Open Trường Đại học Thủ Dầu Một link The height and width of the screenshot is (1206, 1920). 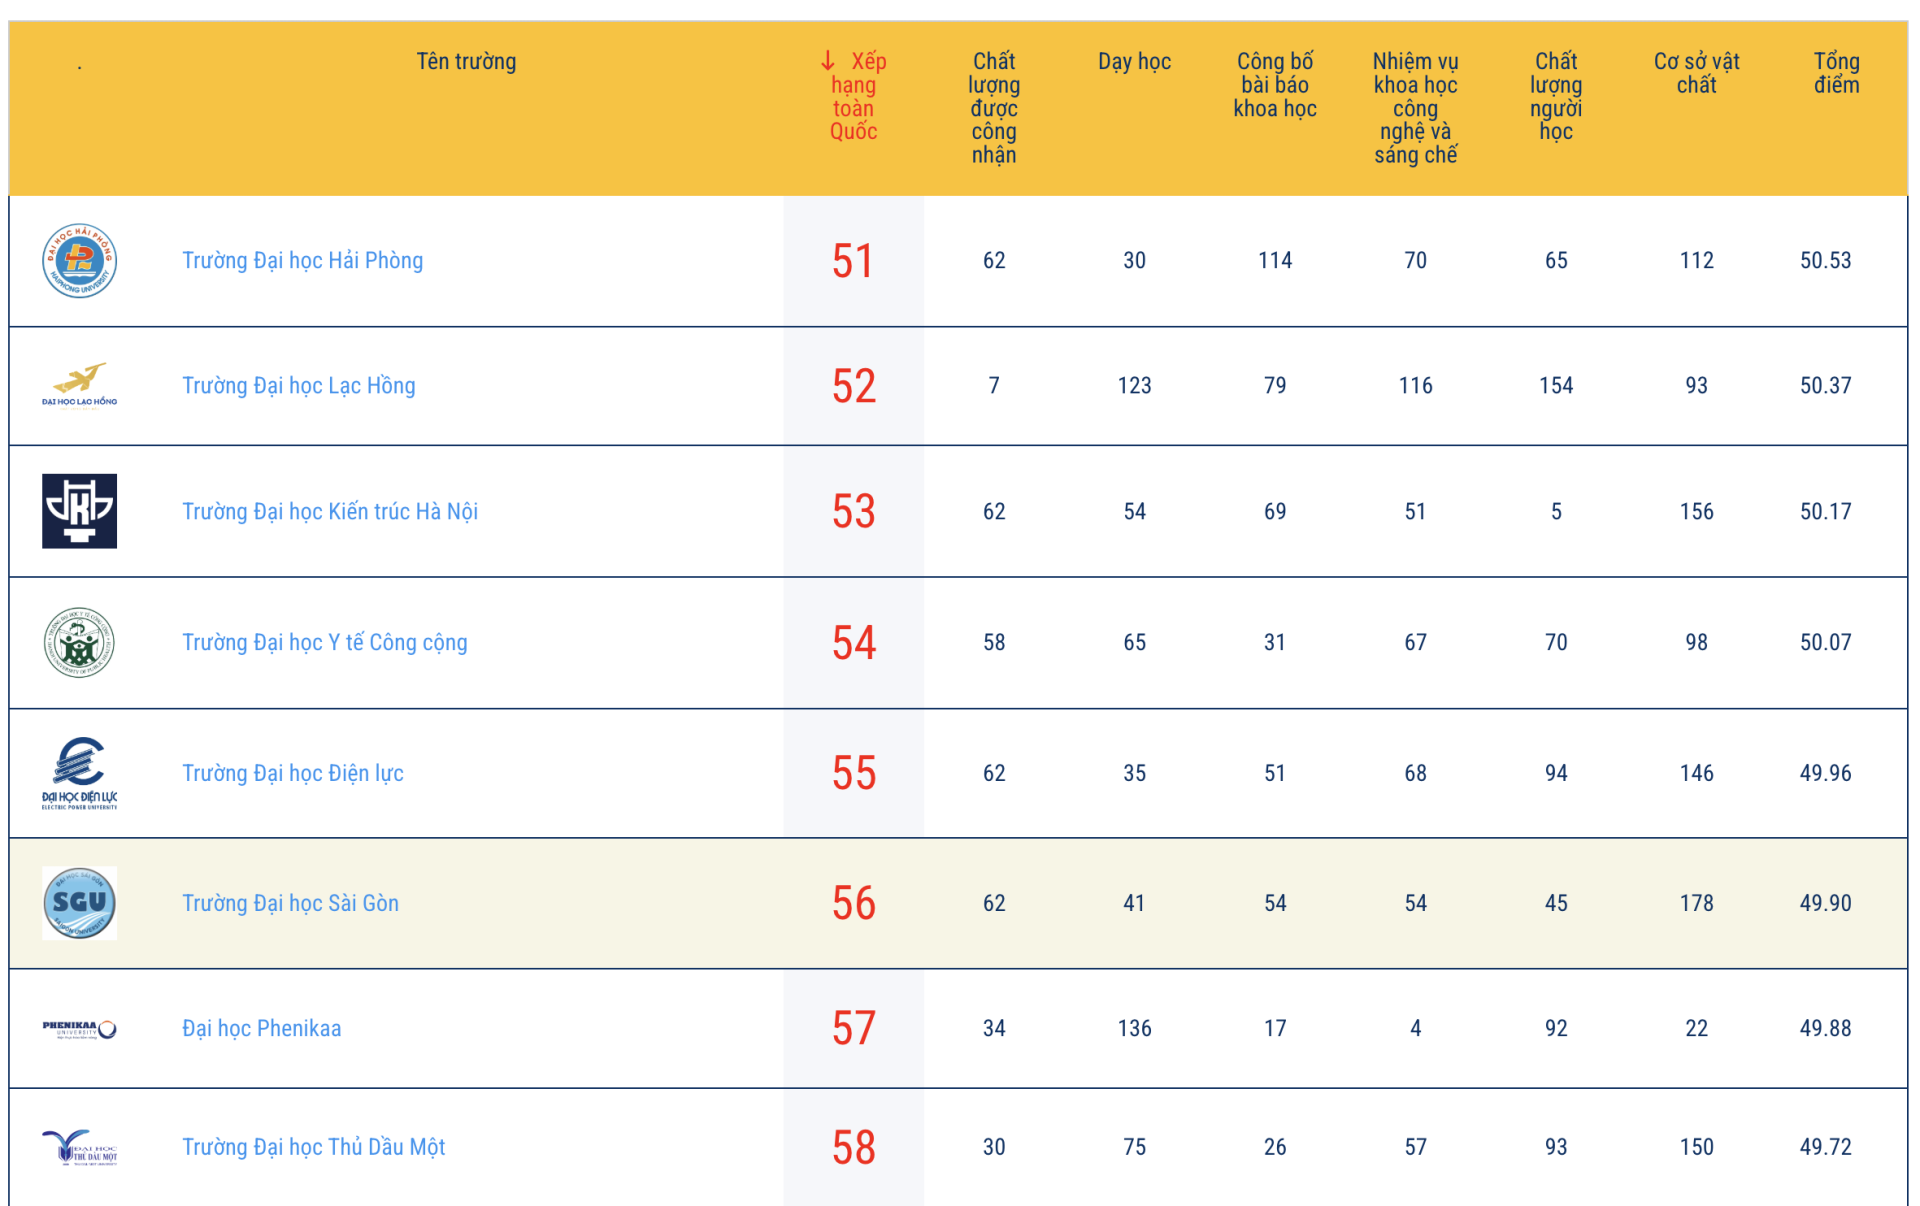pos(313,1147)
